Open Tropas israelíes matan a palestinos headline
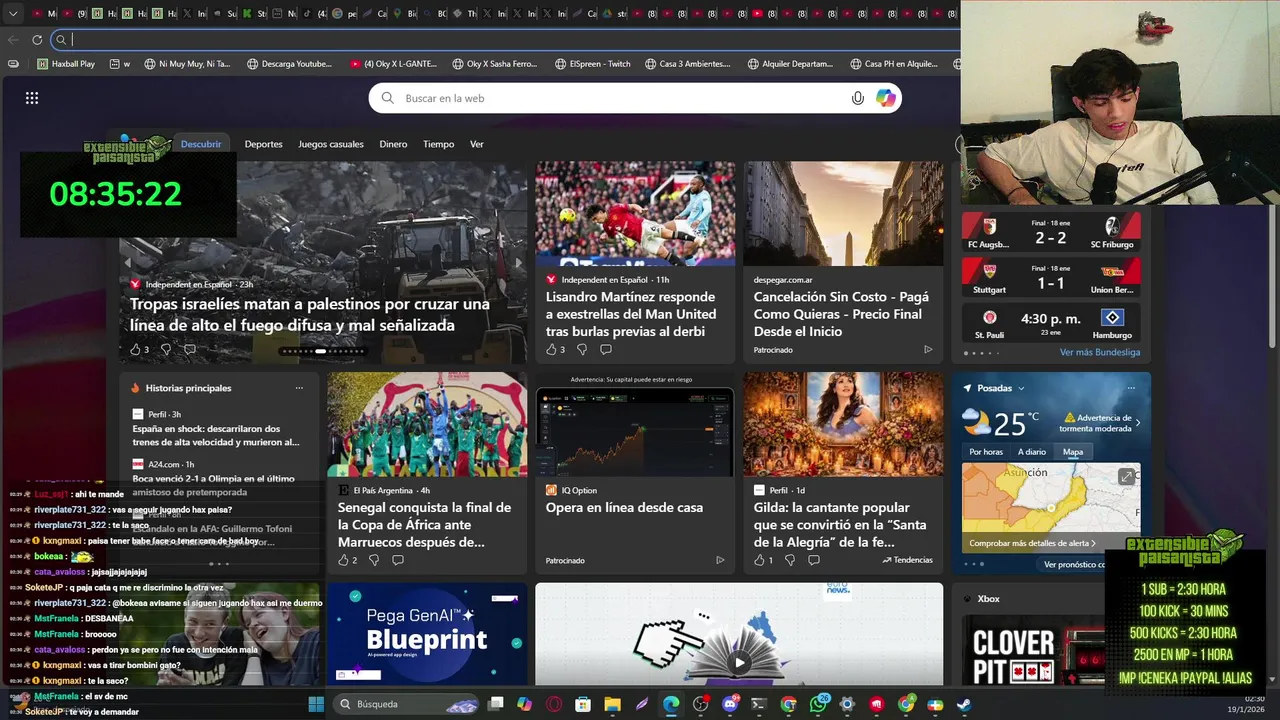This screenshot has height=720, width=1280. [x=310, y=314]
